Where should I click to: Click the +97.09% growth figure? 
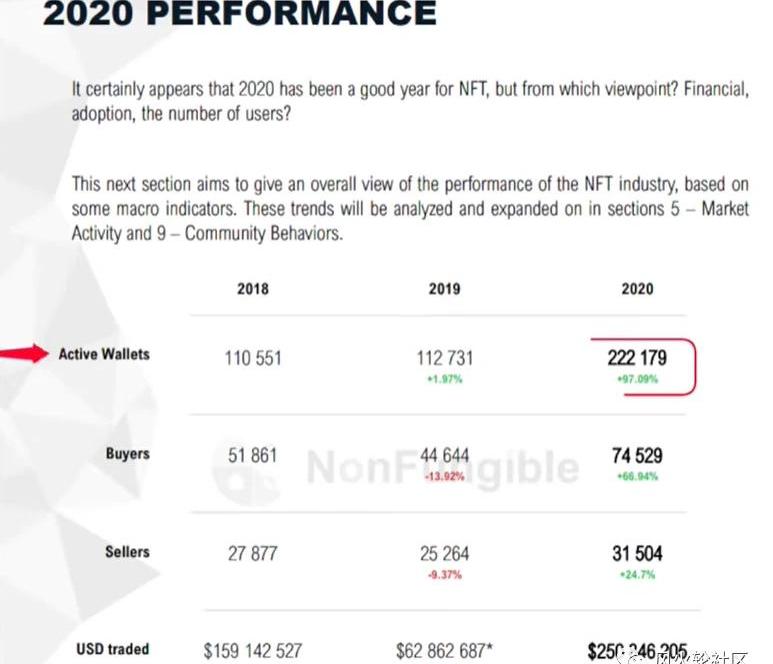[x=637, y=379]
